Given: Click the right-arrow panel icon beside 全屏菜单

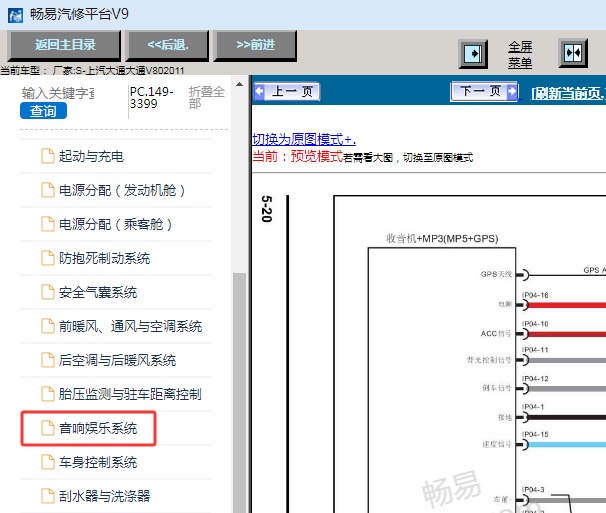Looking at the screenshot, I should pyautogui.click(x=473, y=53).
